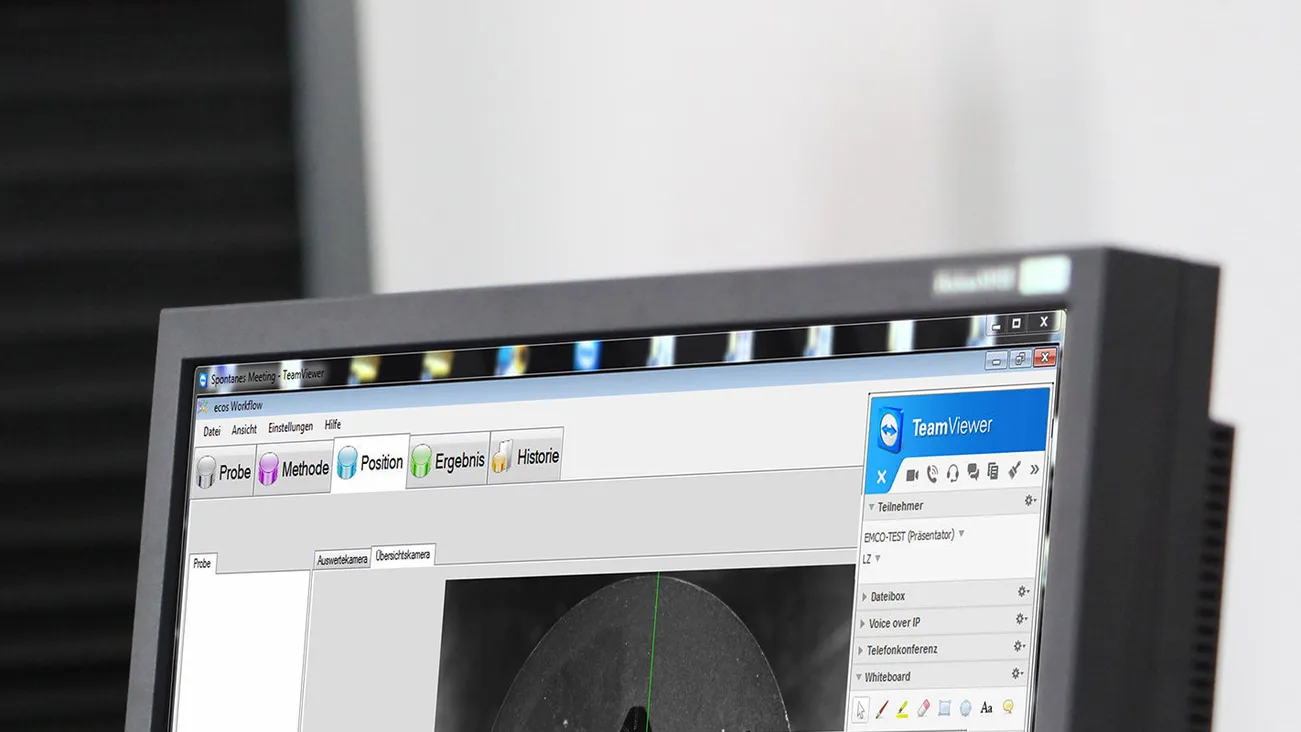Close the Spontanes Meeting window with red X

point(1045,356)
